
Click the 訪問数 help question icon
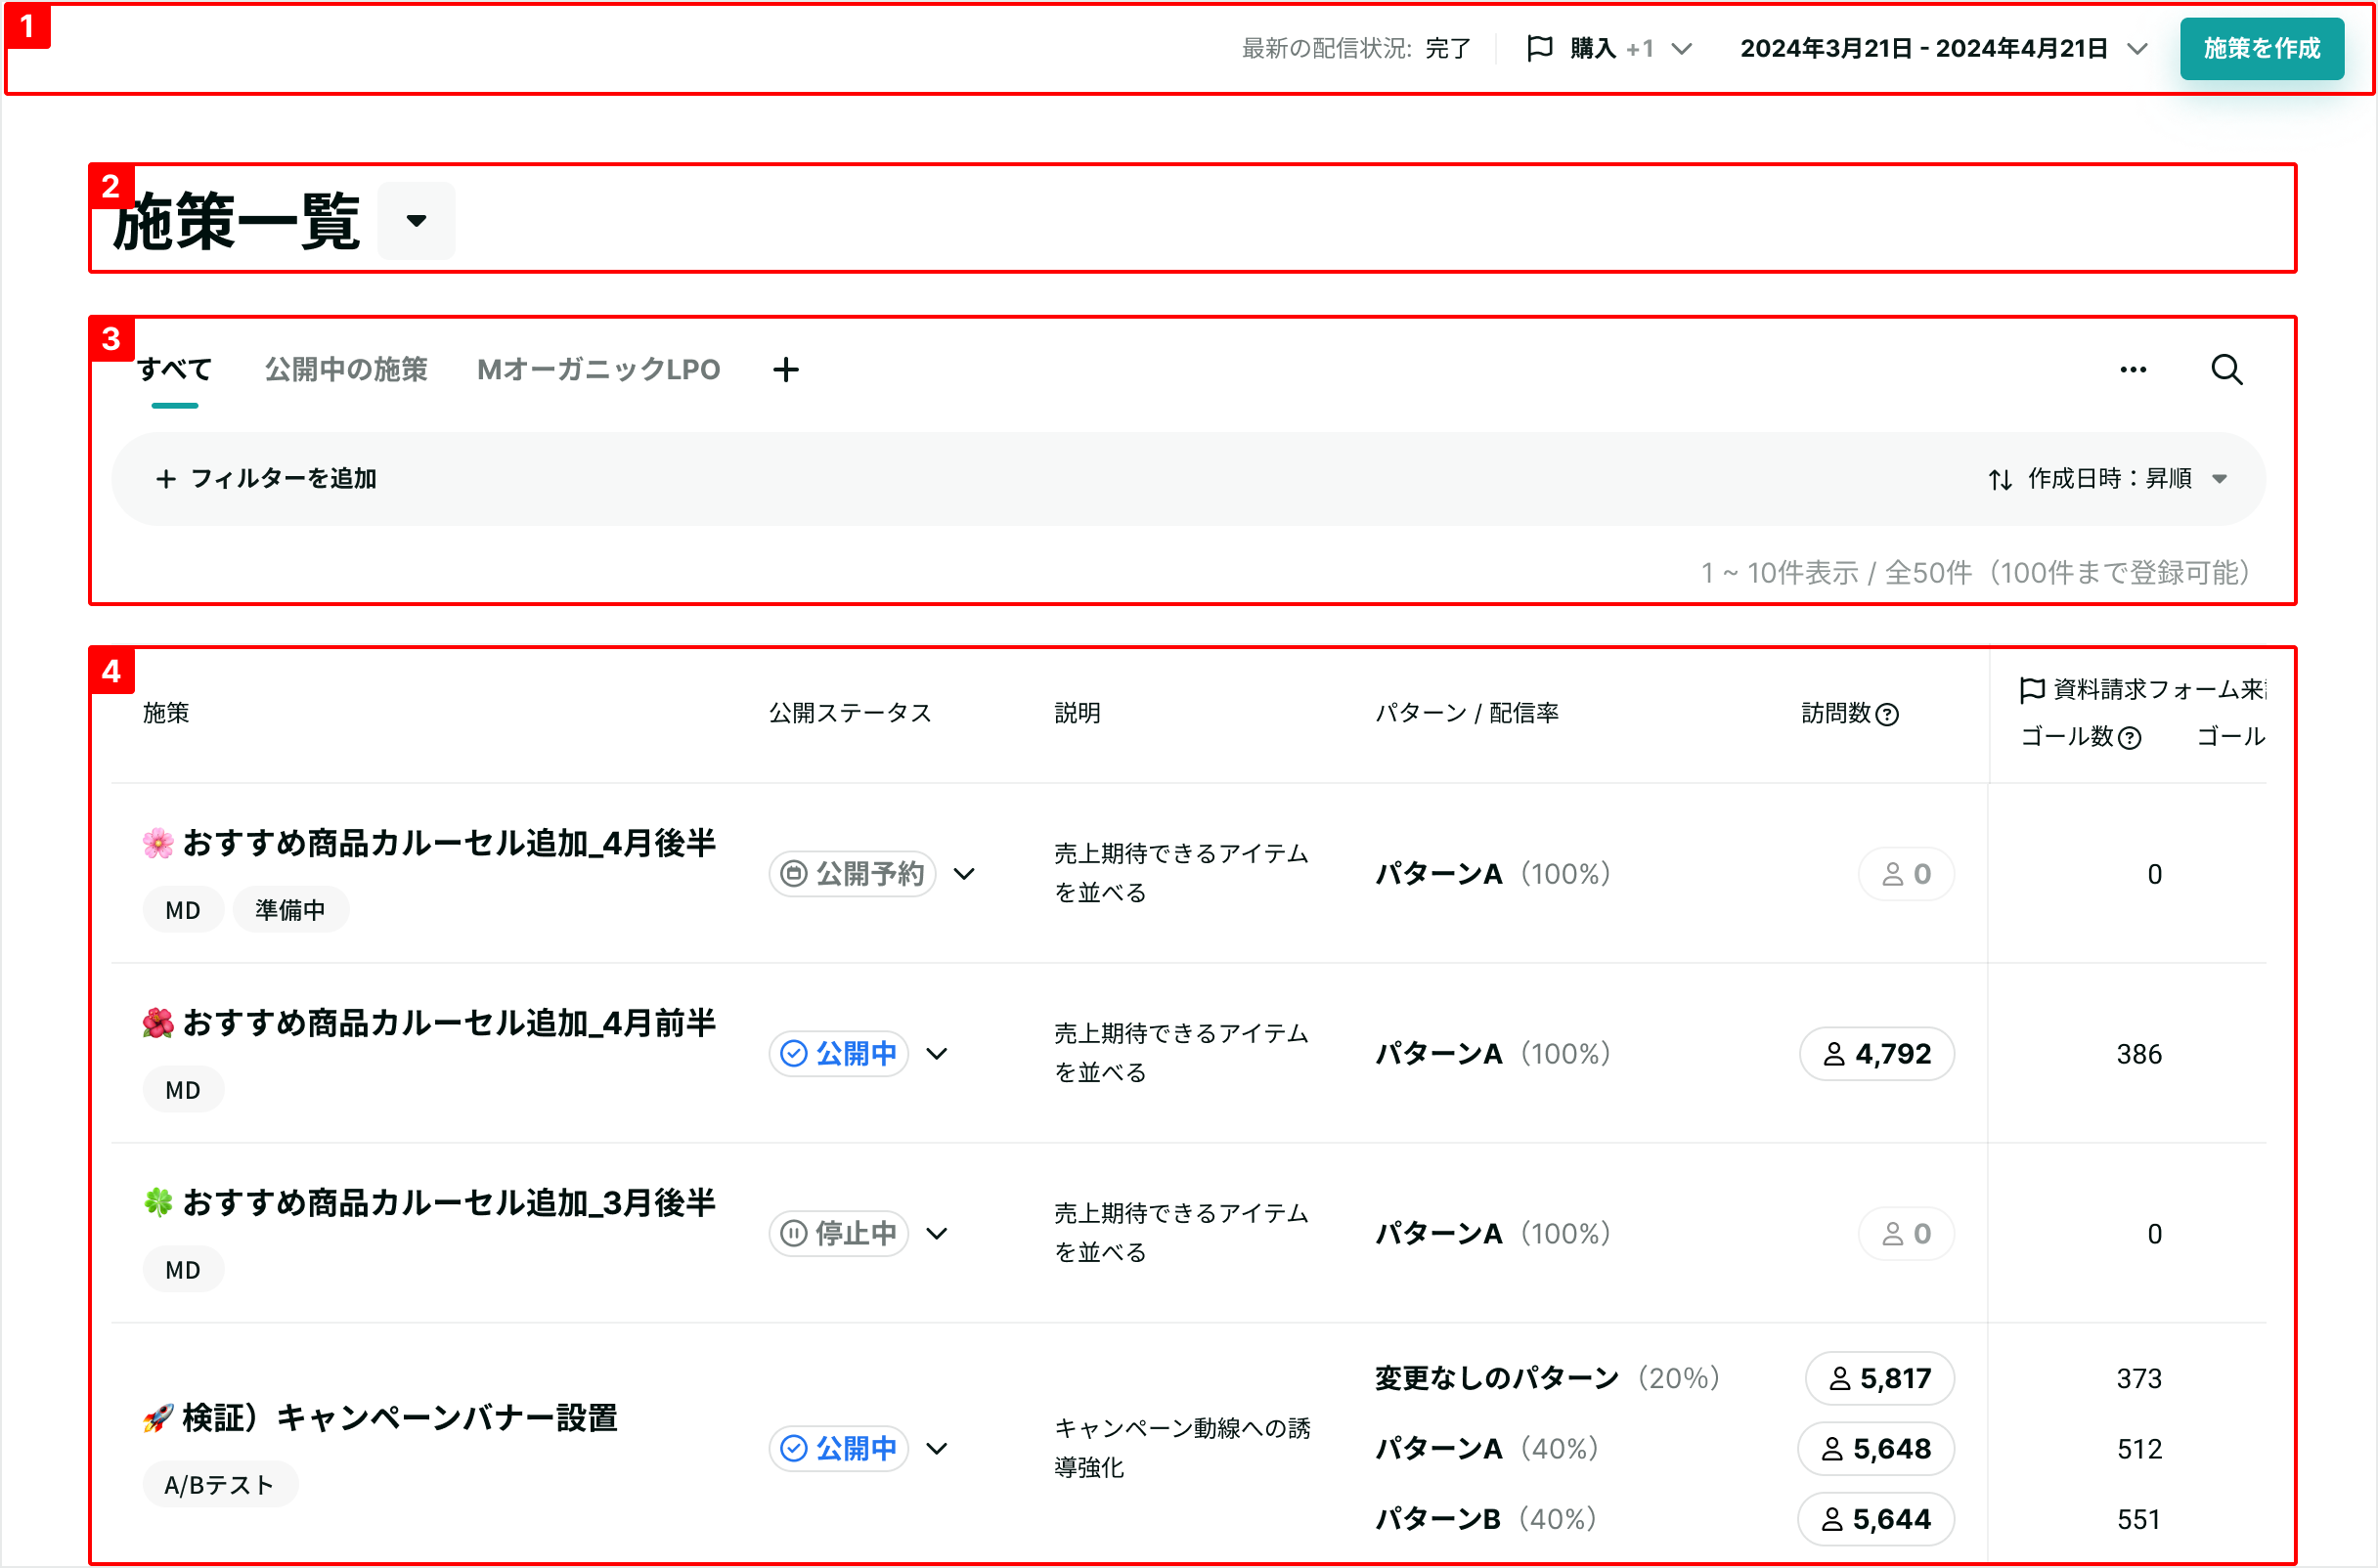tap(1886, 714)
